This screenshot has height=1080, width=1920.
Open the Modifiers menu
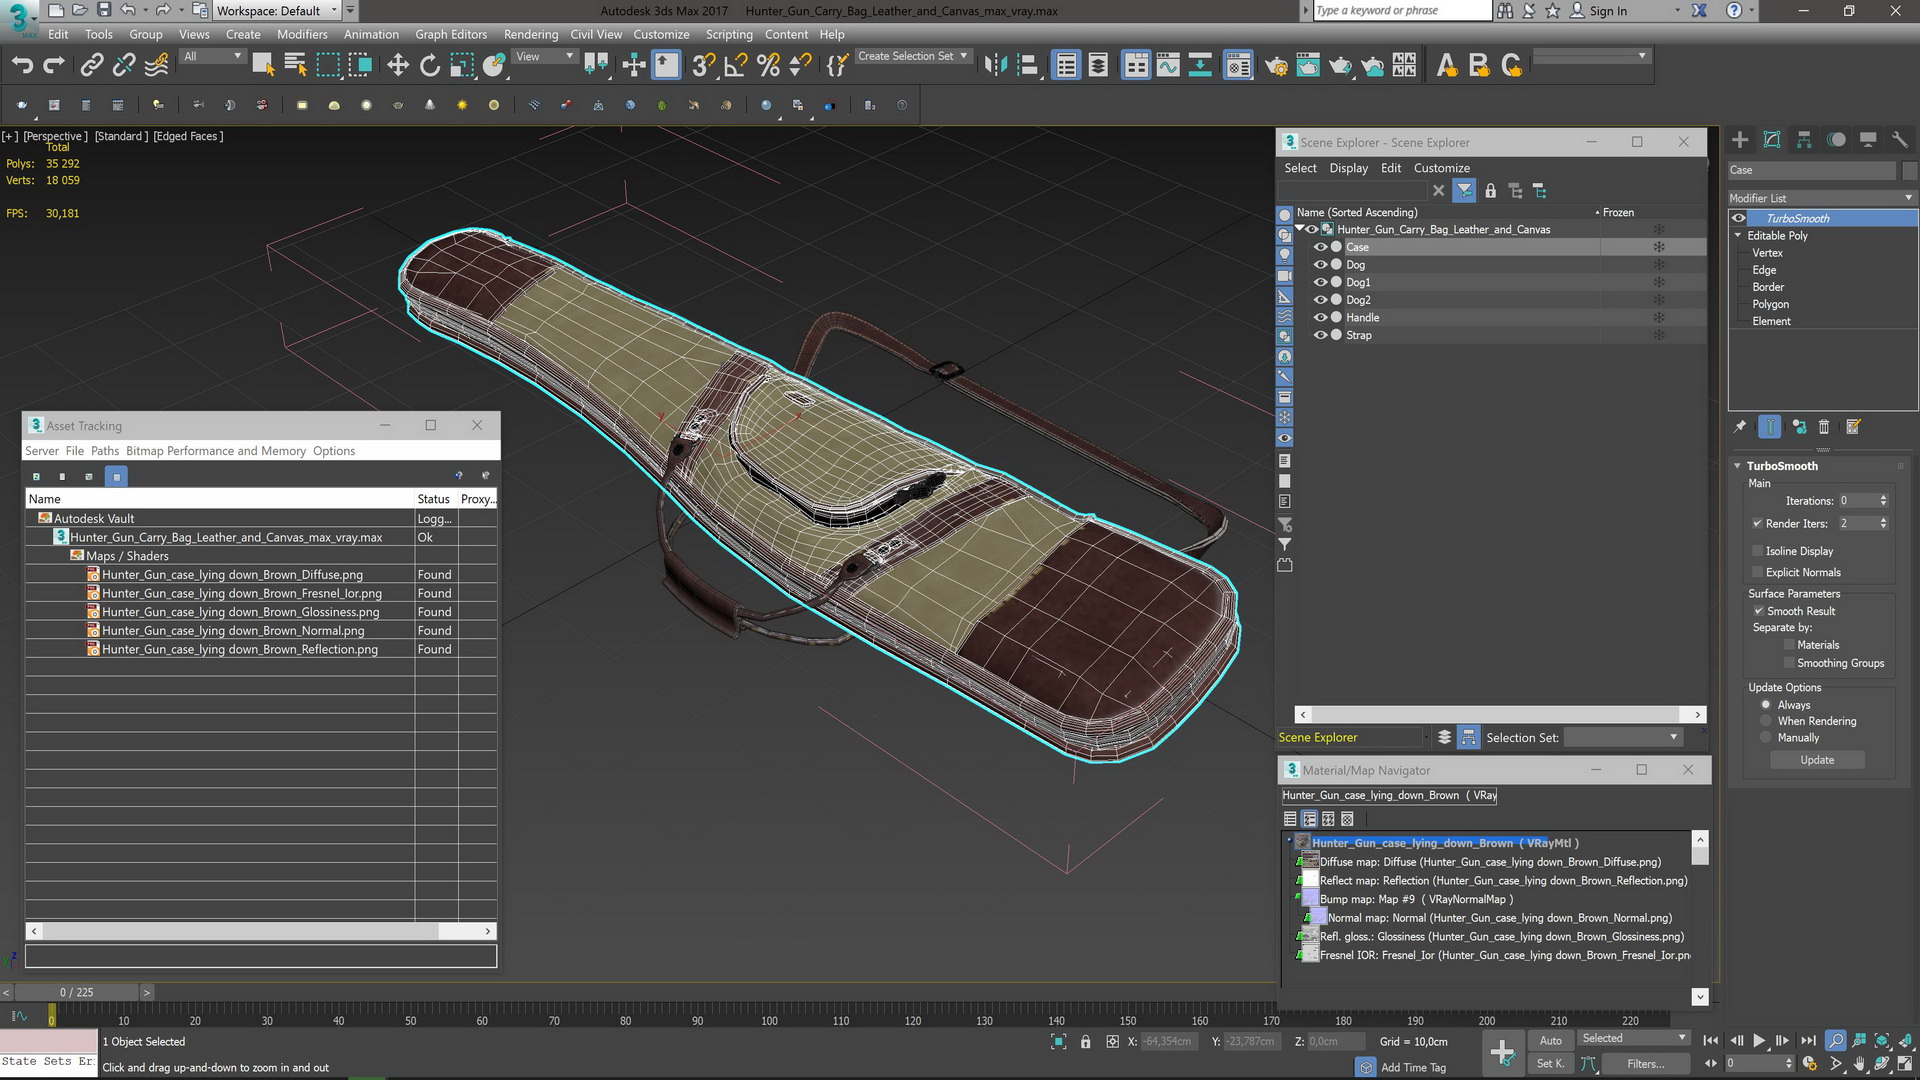click(302, 34)
